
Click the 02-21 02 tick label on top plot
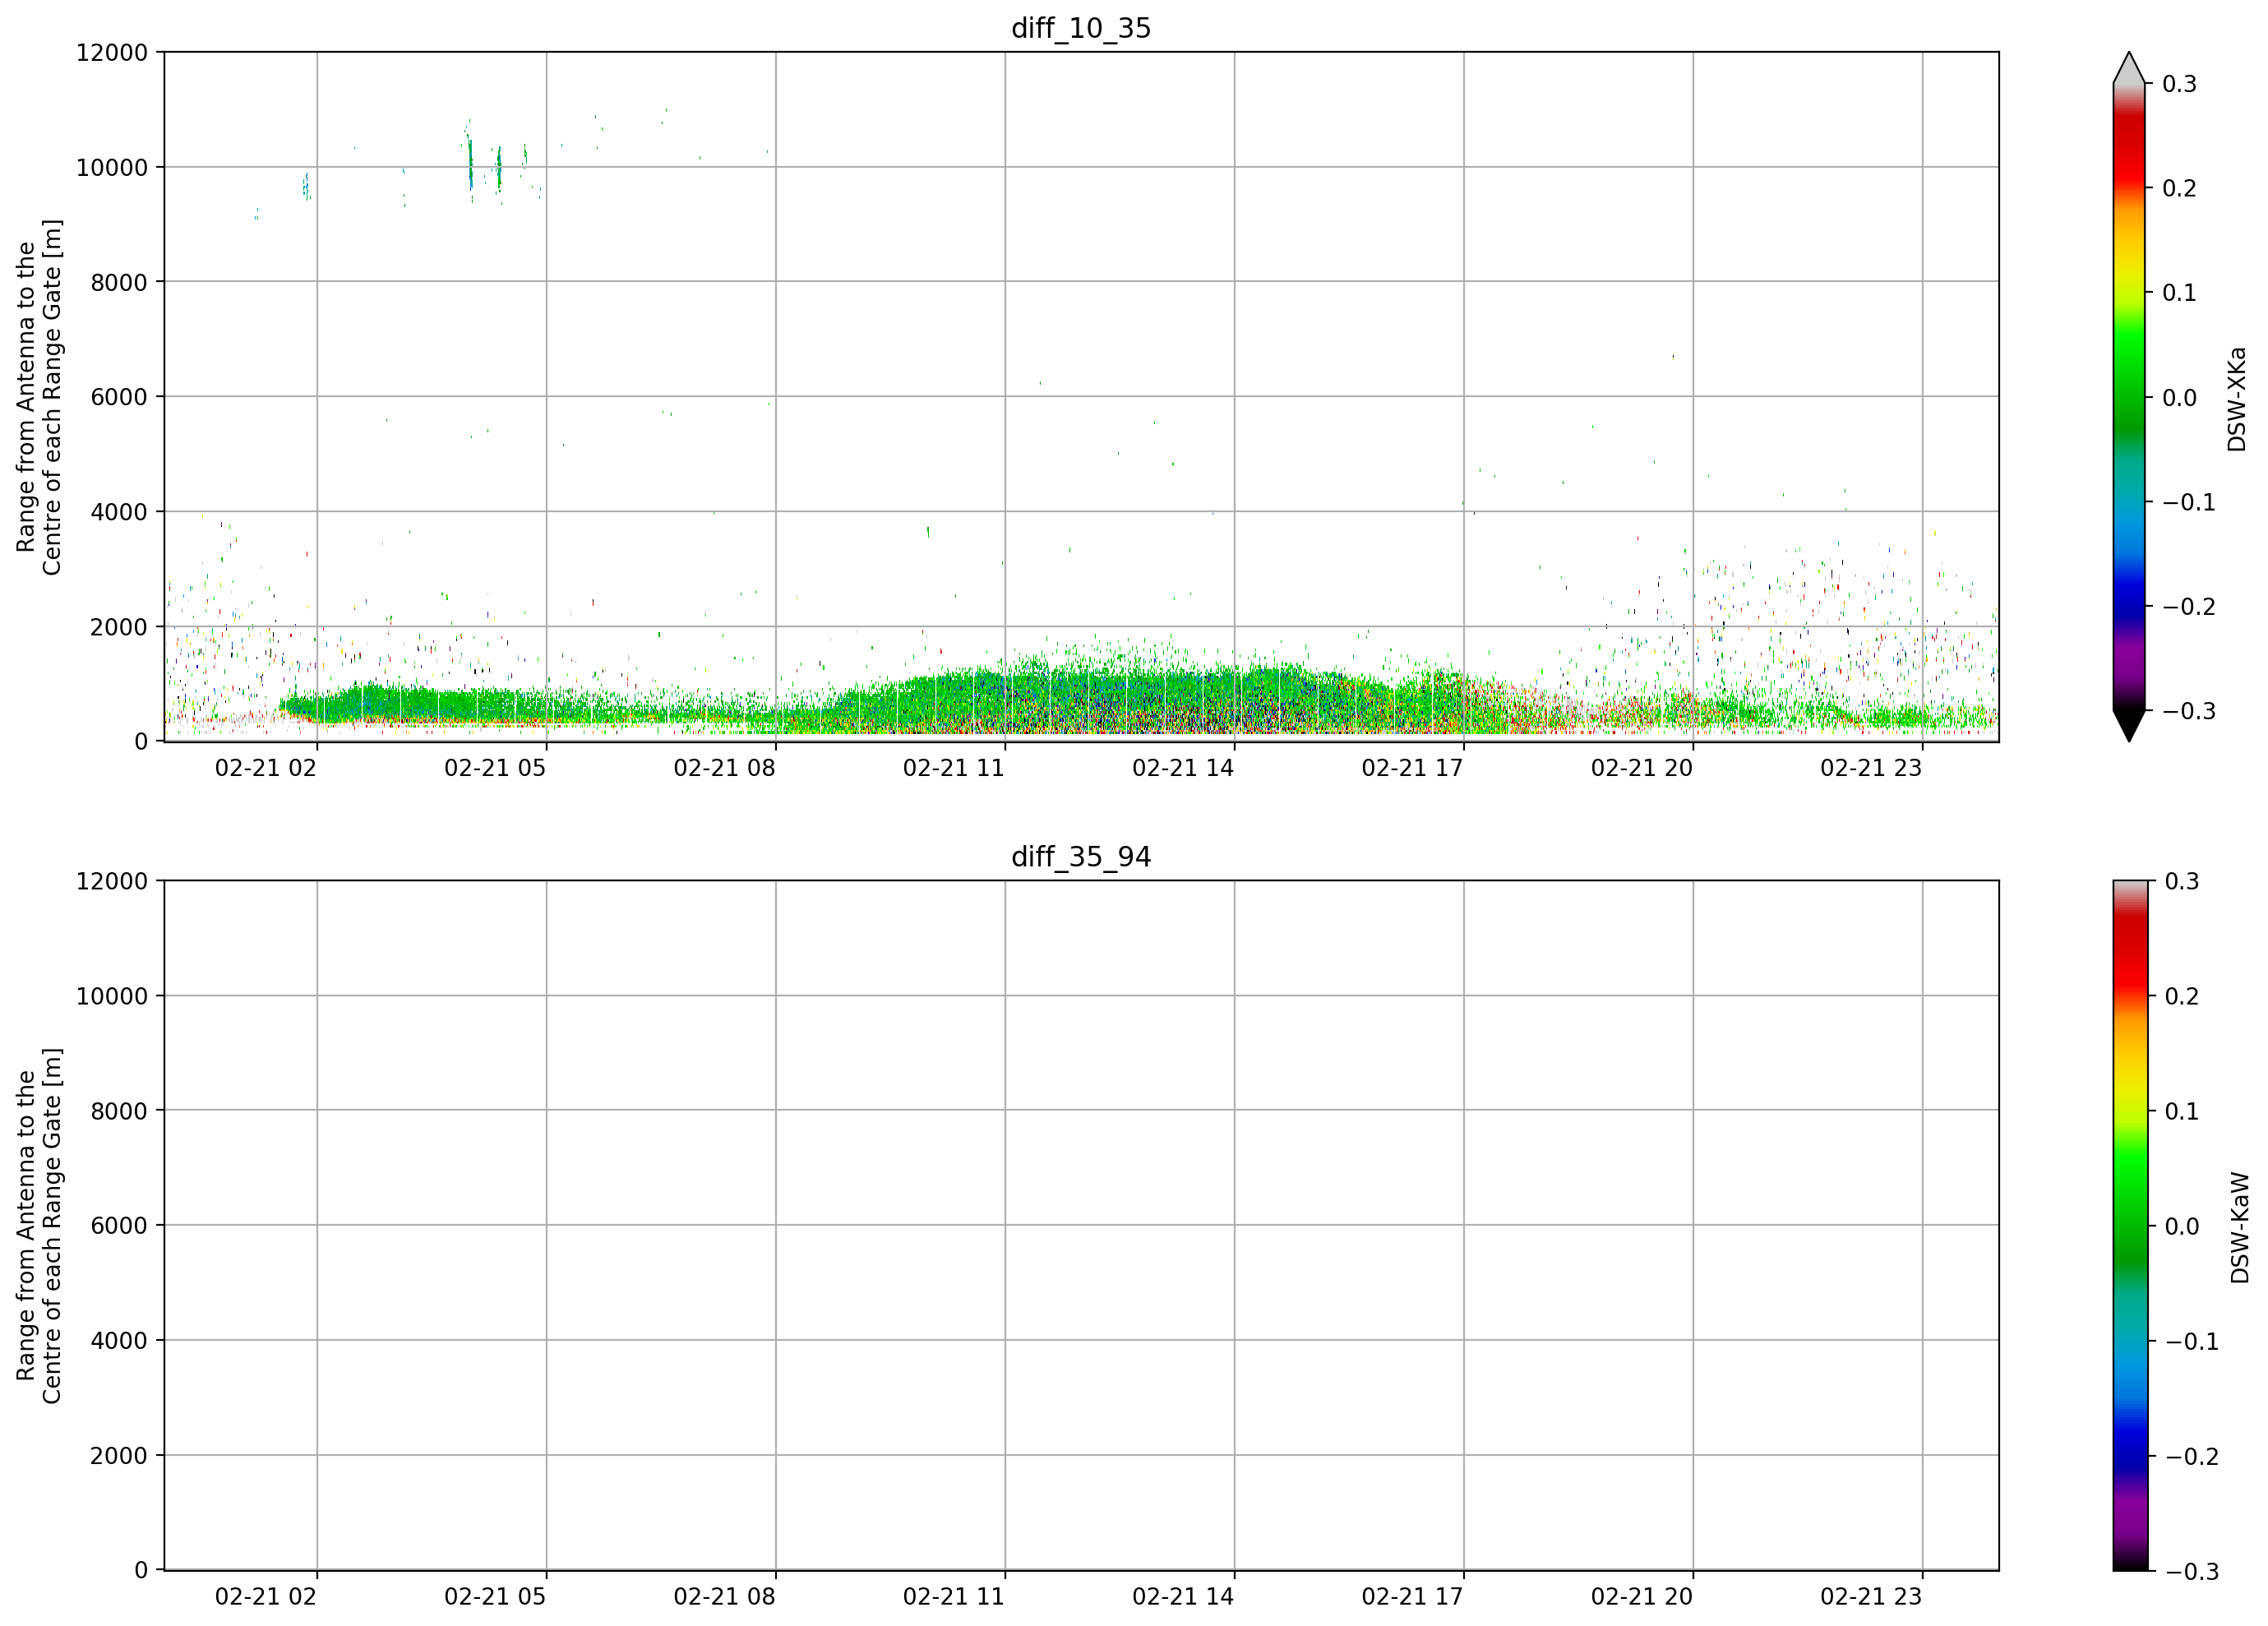click(266, 768)
